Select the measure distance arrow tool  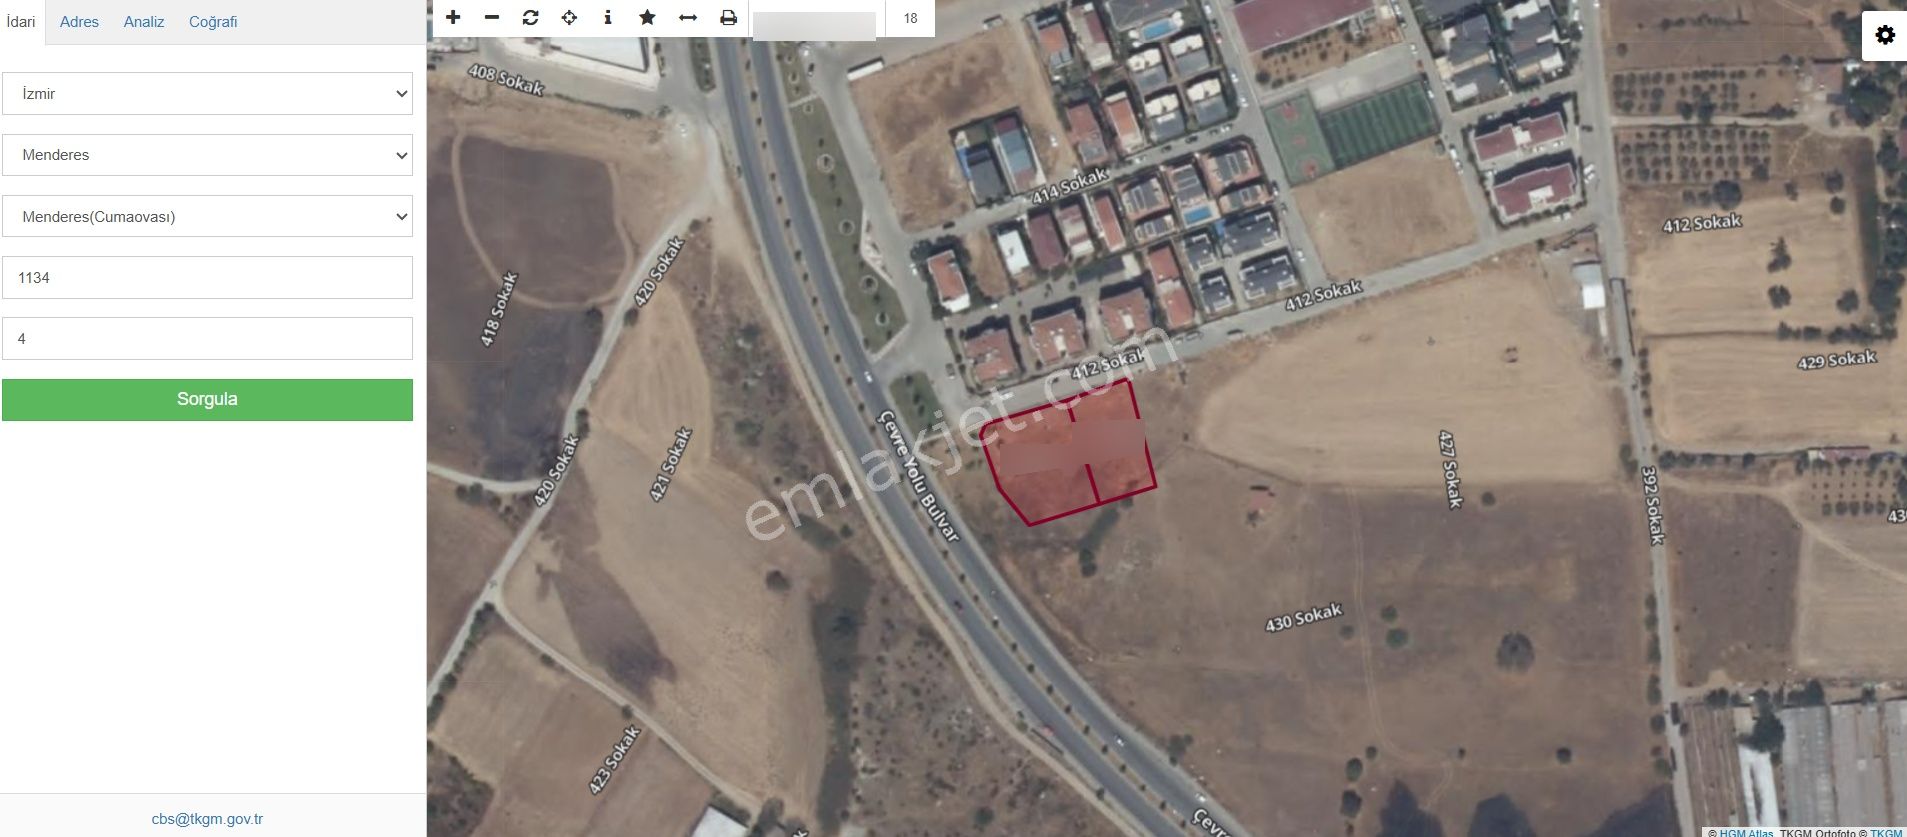(688, 17)
